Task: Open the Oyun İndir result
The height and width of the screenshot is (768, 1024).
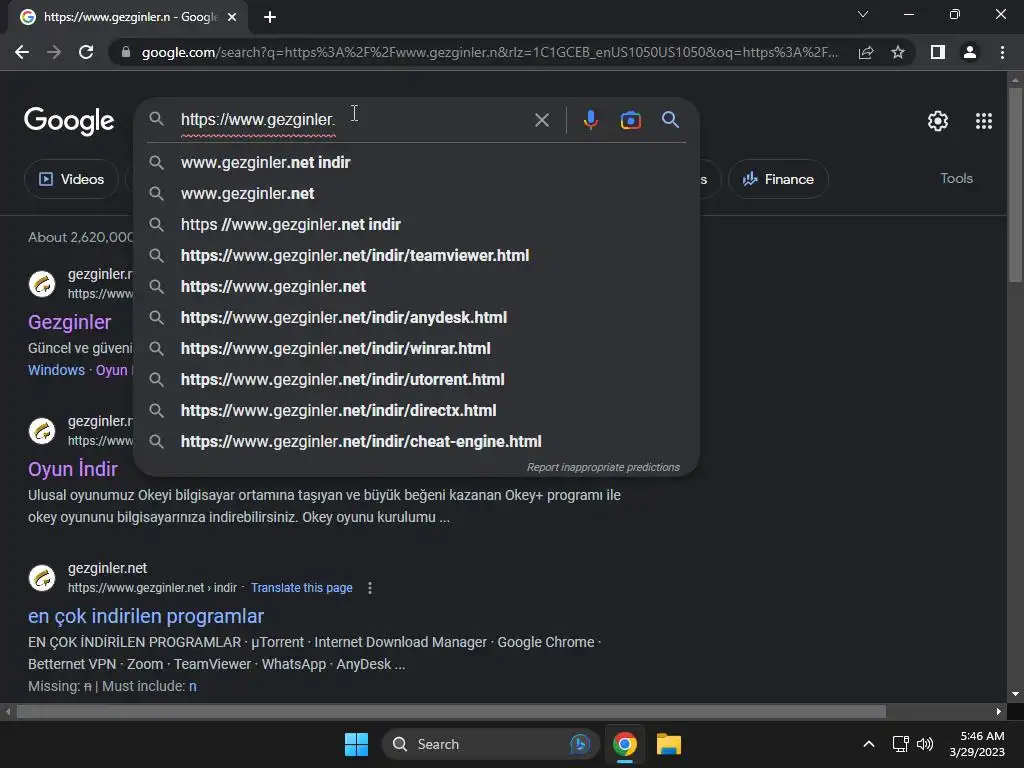Action: pos(72,469)
